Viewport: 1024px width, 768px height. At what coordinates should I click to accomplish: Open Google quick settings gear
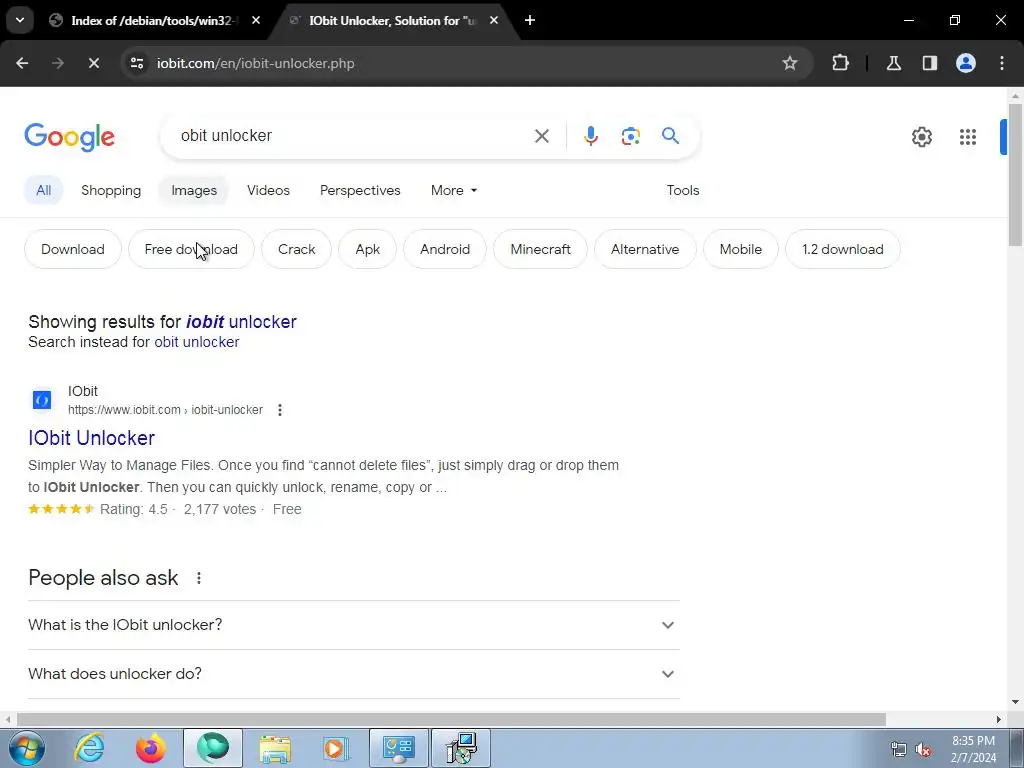click(x=921, y=137)
